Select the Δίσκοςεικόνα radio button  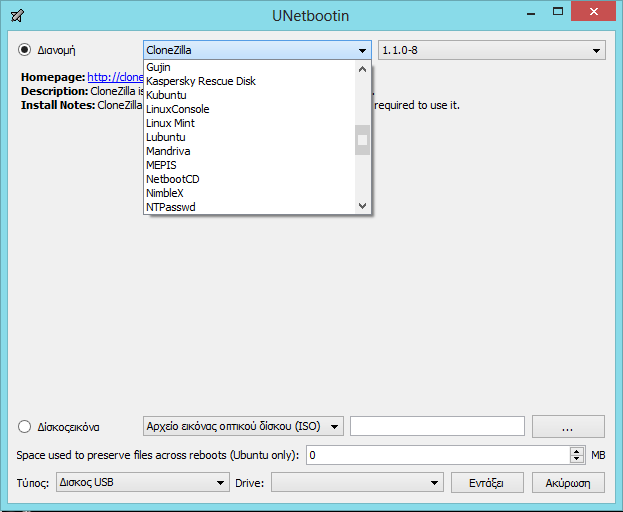click(24, 427)
